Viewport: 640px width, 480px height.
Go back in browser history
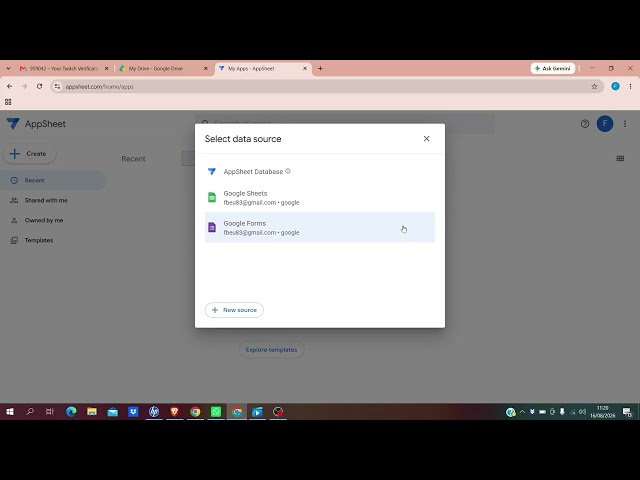point(10,87)
